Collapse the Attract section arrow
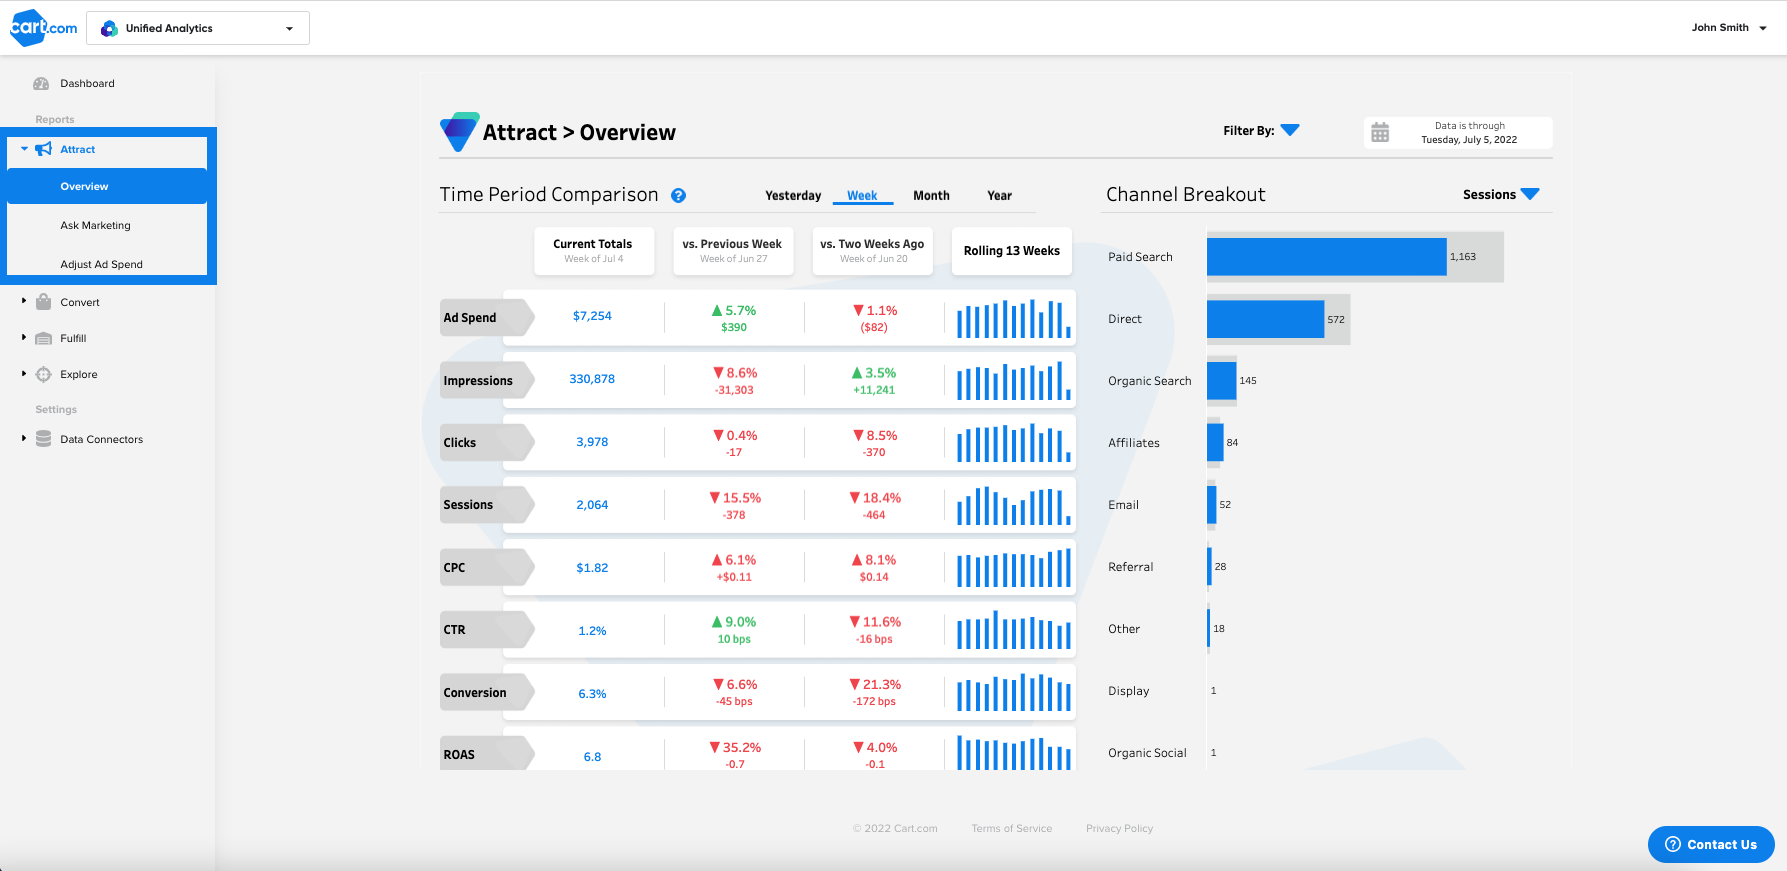Screen dimensions: 1787x871 point(25,149)
